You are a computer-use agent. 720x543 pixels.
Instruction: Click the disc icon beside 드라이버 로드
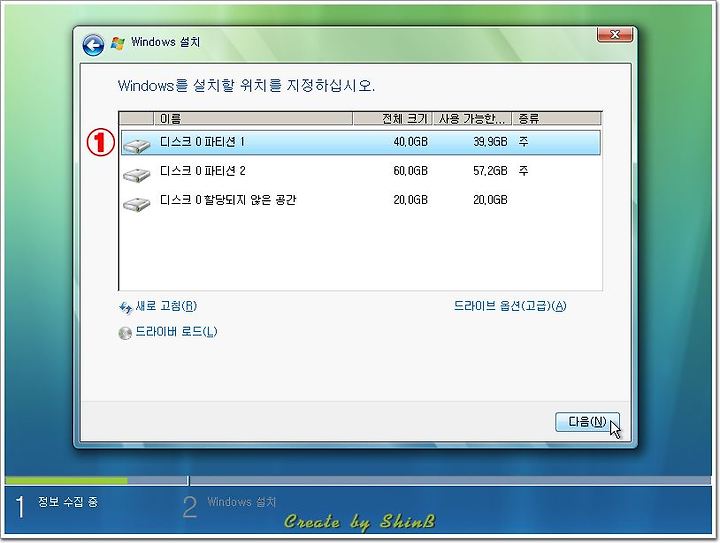[125, 333]
